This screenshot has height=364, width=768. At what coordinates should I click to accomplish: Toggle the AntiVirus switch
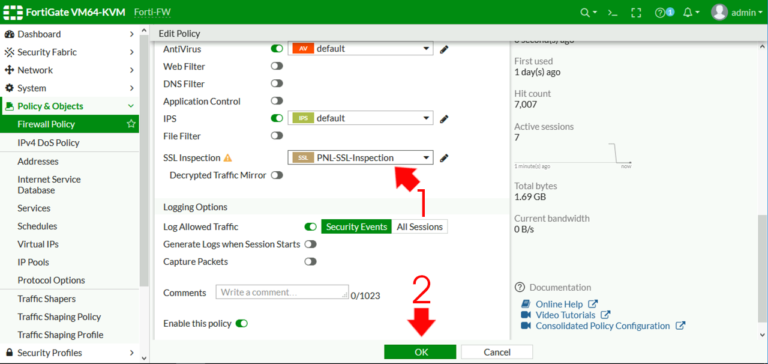pos(277,49)
